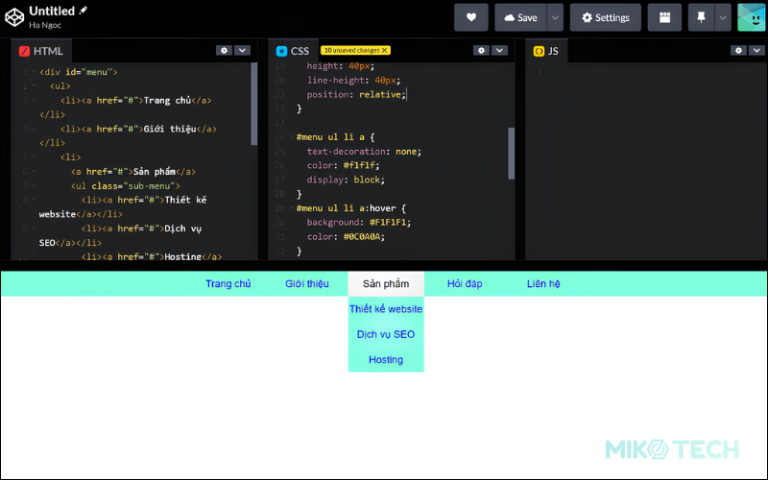
Task: Click the Sản phẩm menu item
Action: 386,284
